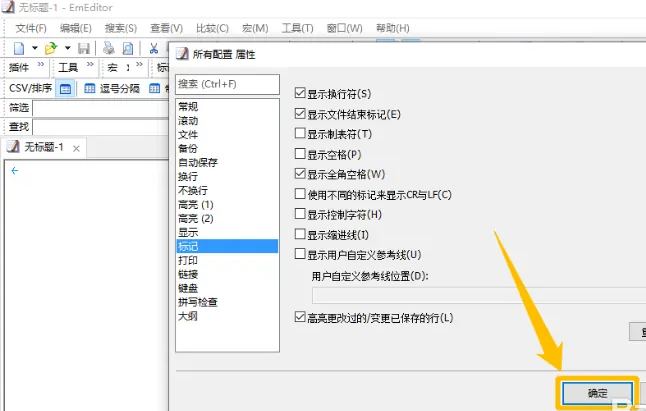Image resolution: width=646 pixels, height=411 pixels.
Task: Turn on 显示缩进线(I) checkbox
Action: (x=300, y=234)
